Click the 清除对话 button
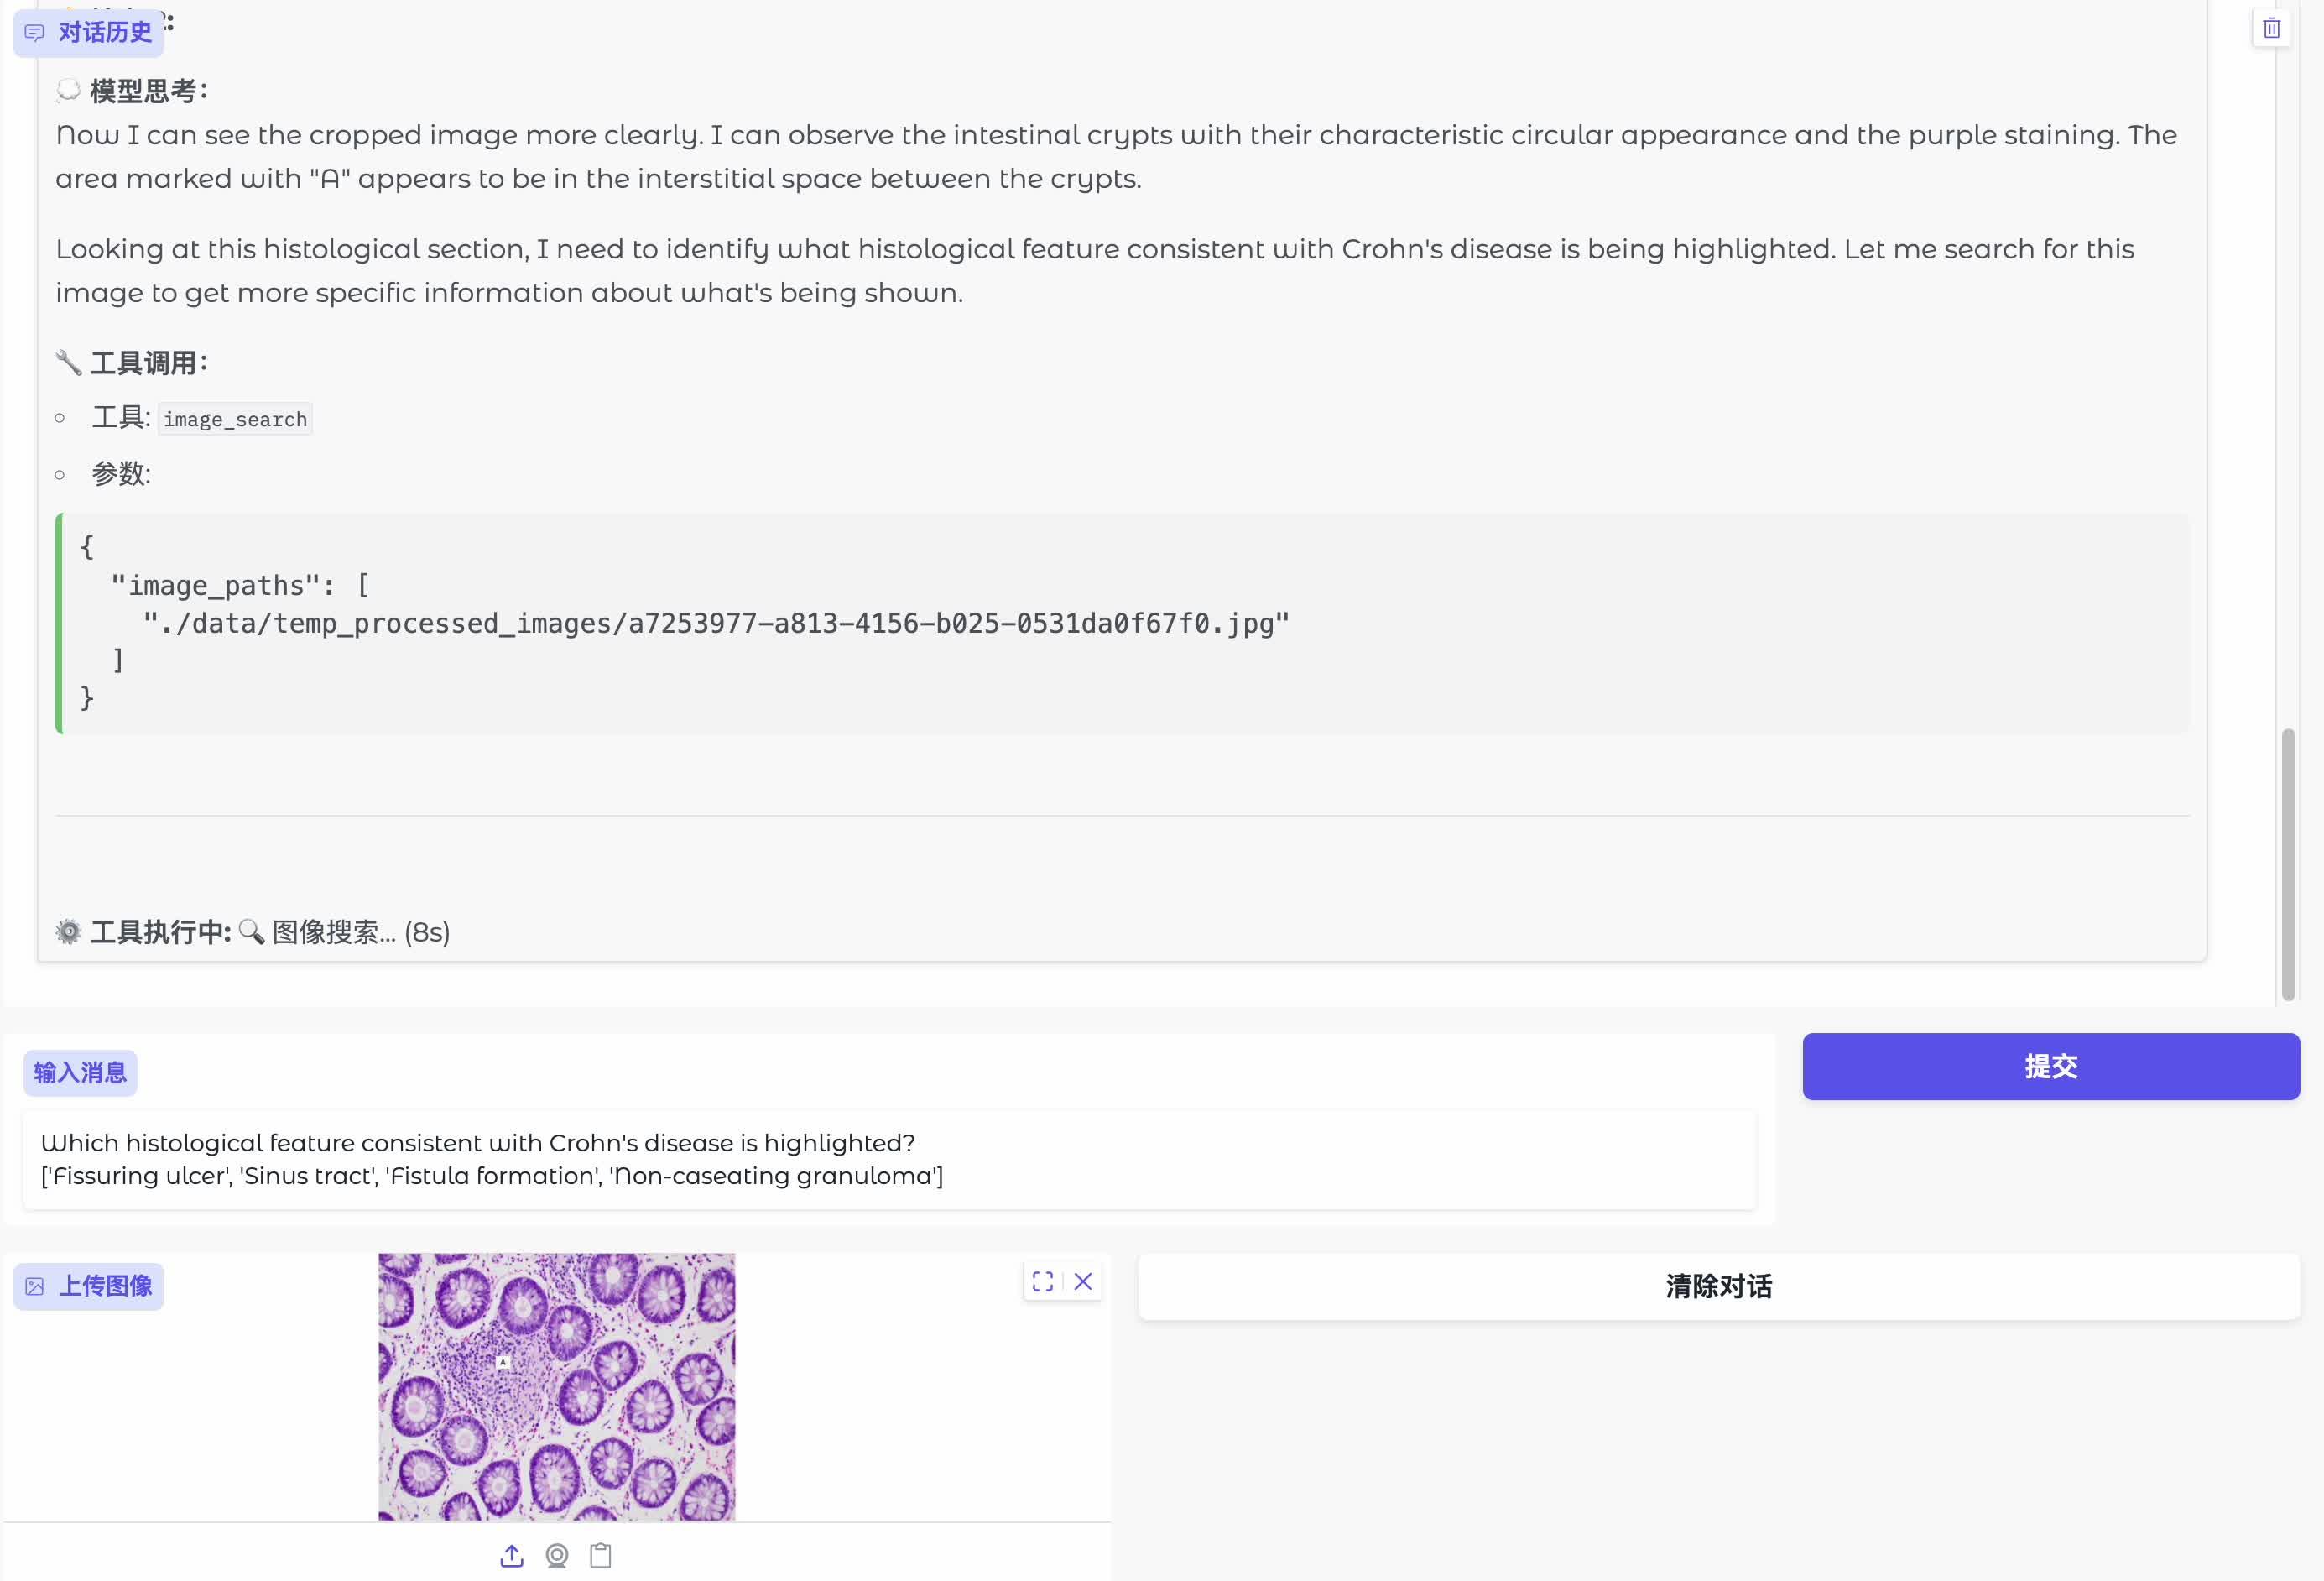This screenshot has width=2324, height=1581. point(1718,1286)
